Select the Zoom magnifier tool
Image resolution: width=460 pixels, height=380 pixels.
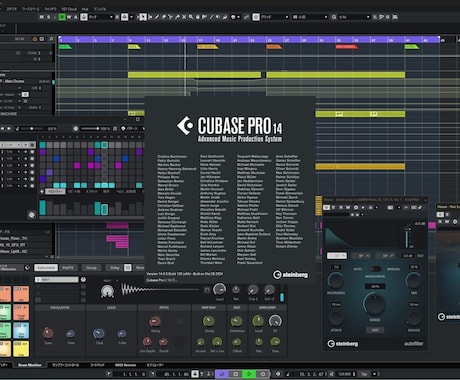click(x=191, y=17)
